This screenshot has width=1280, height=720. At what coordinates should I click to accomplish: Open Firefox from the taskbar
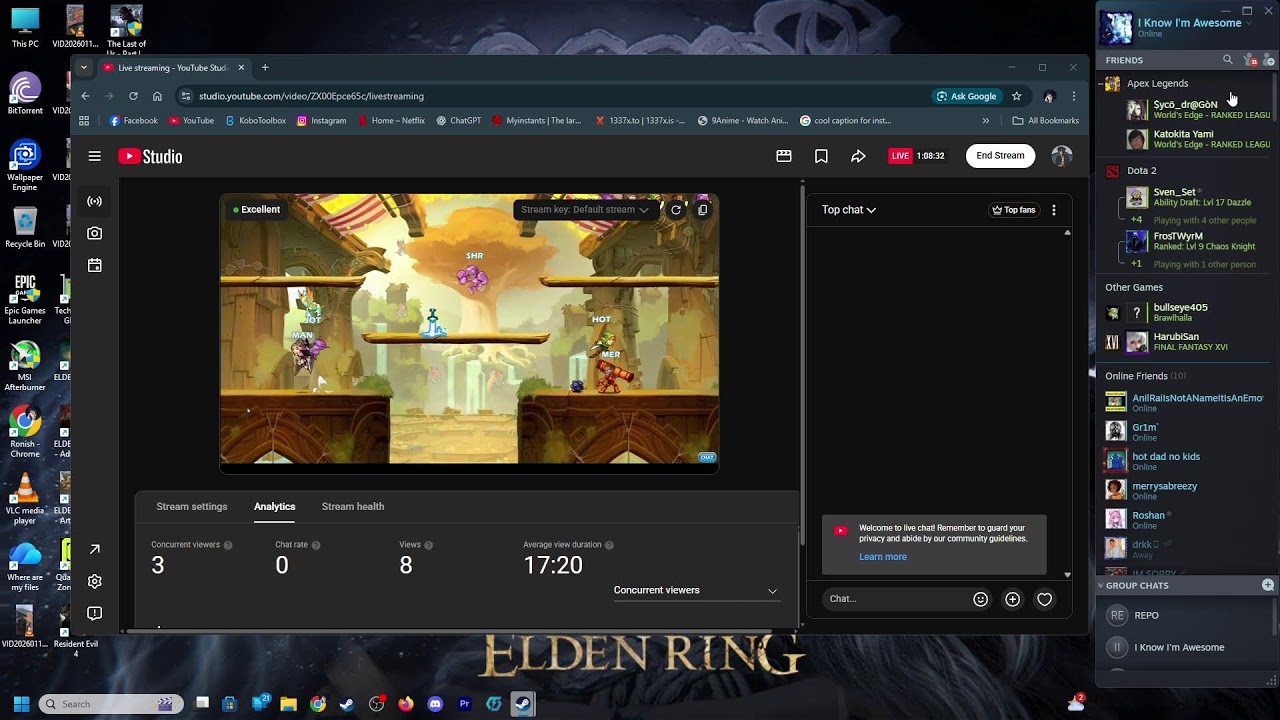pos(406,704)
